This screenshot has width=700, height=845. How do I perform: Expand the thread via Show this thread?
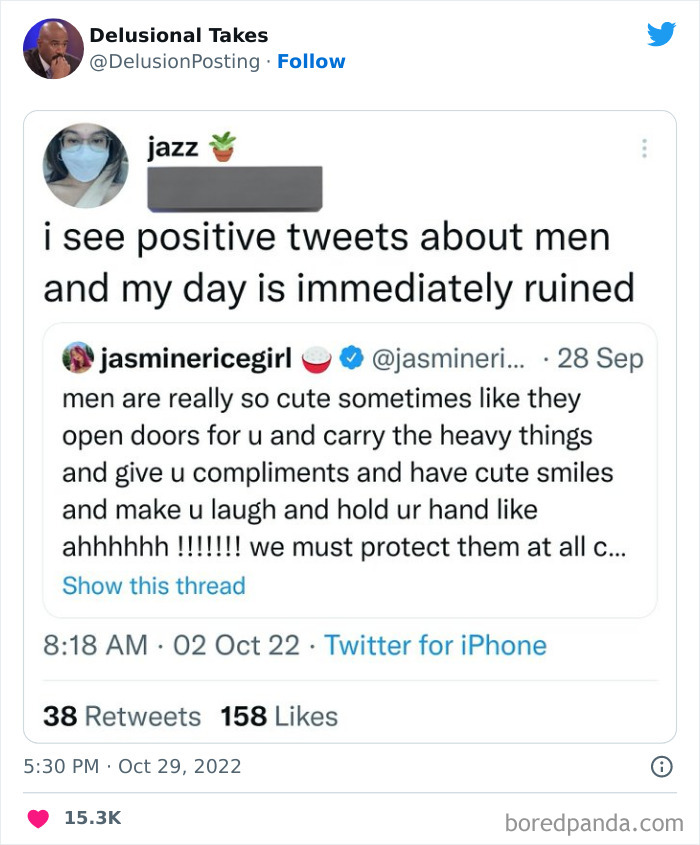153,587
